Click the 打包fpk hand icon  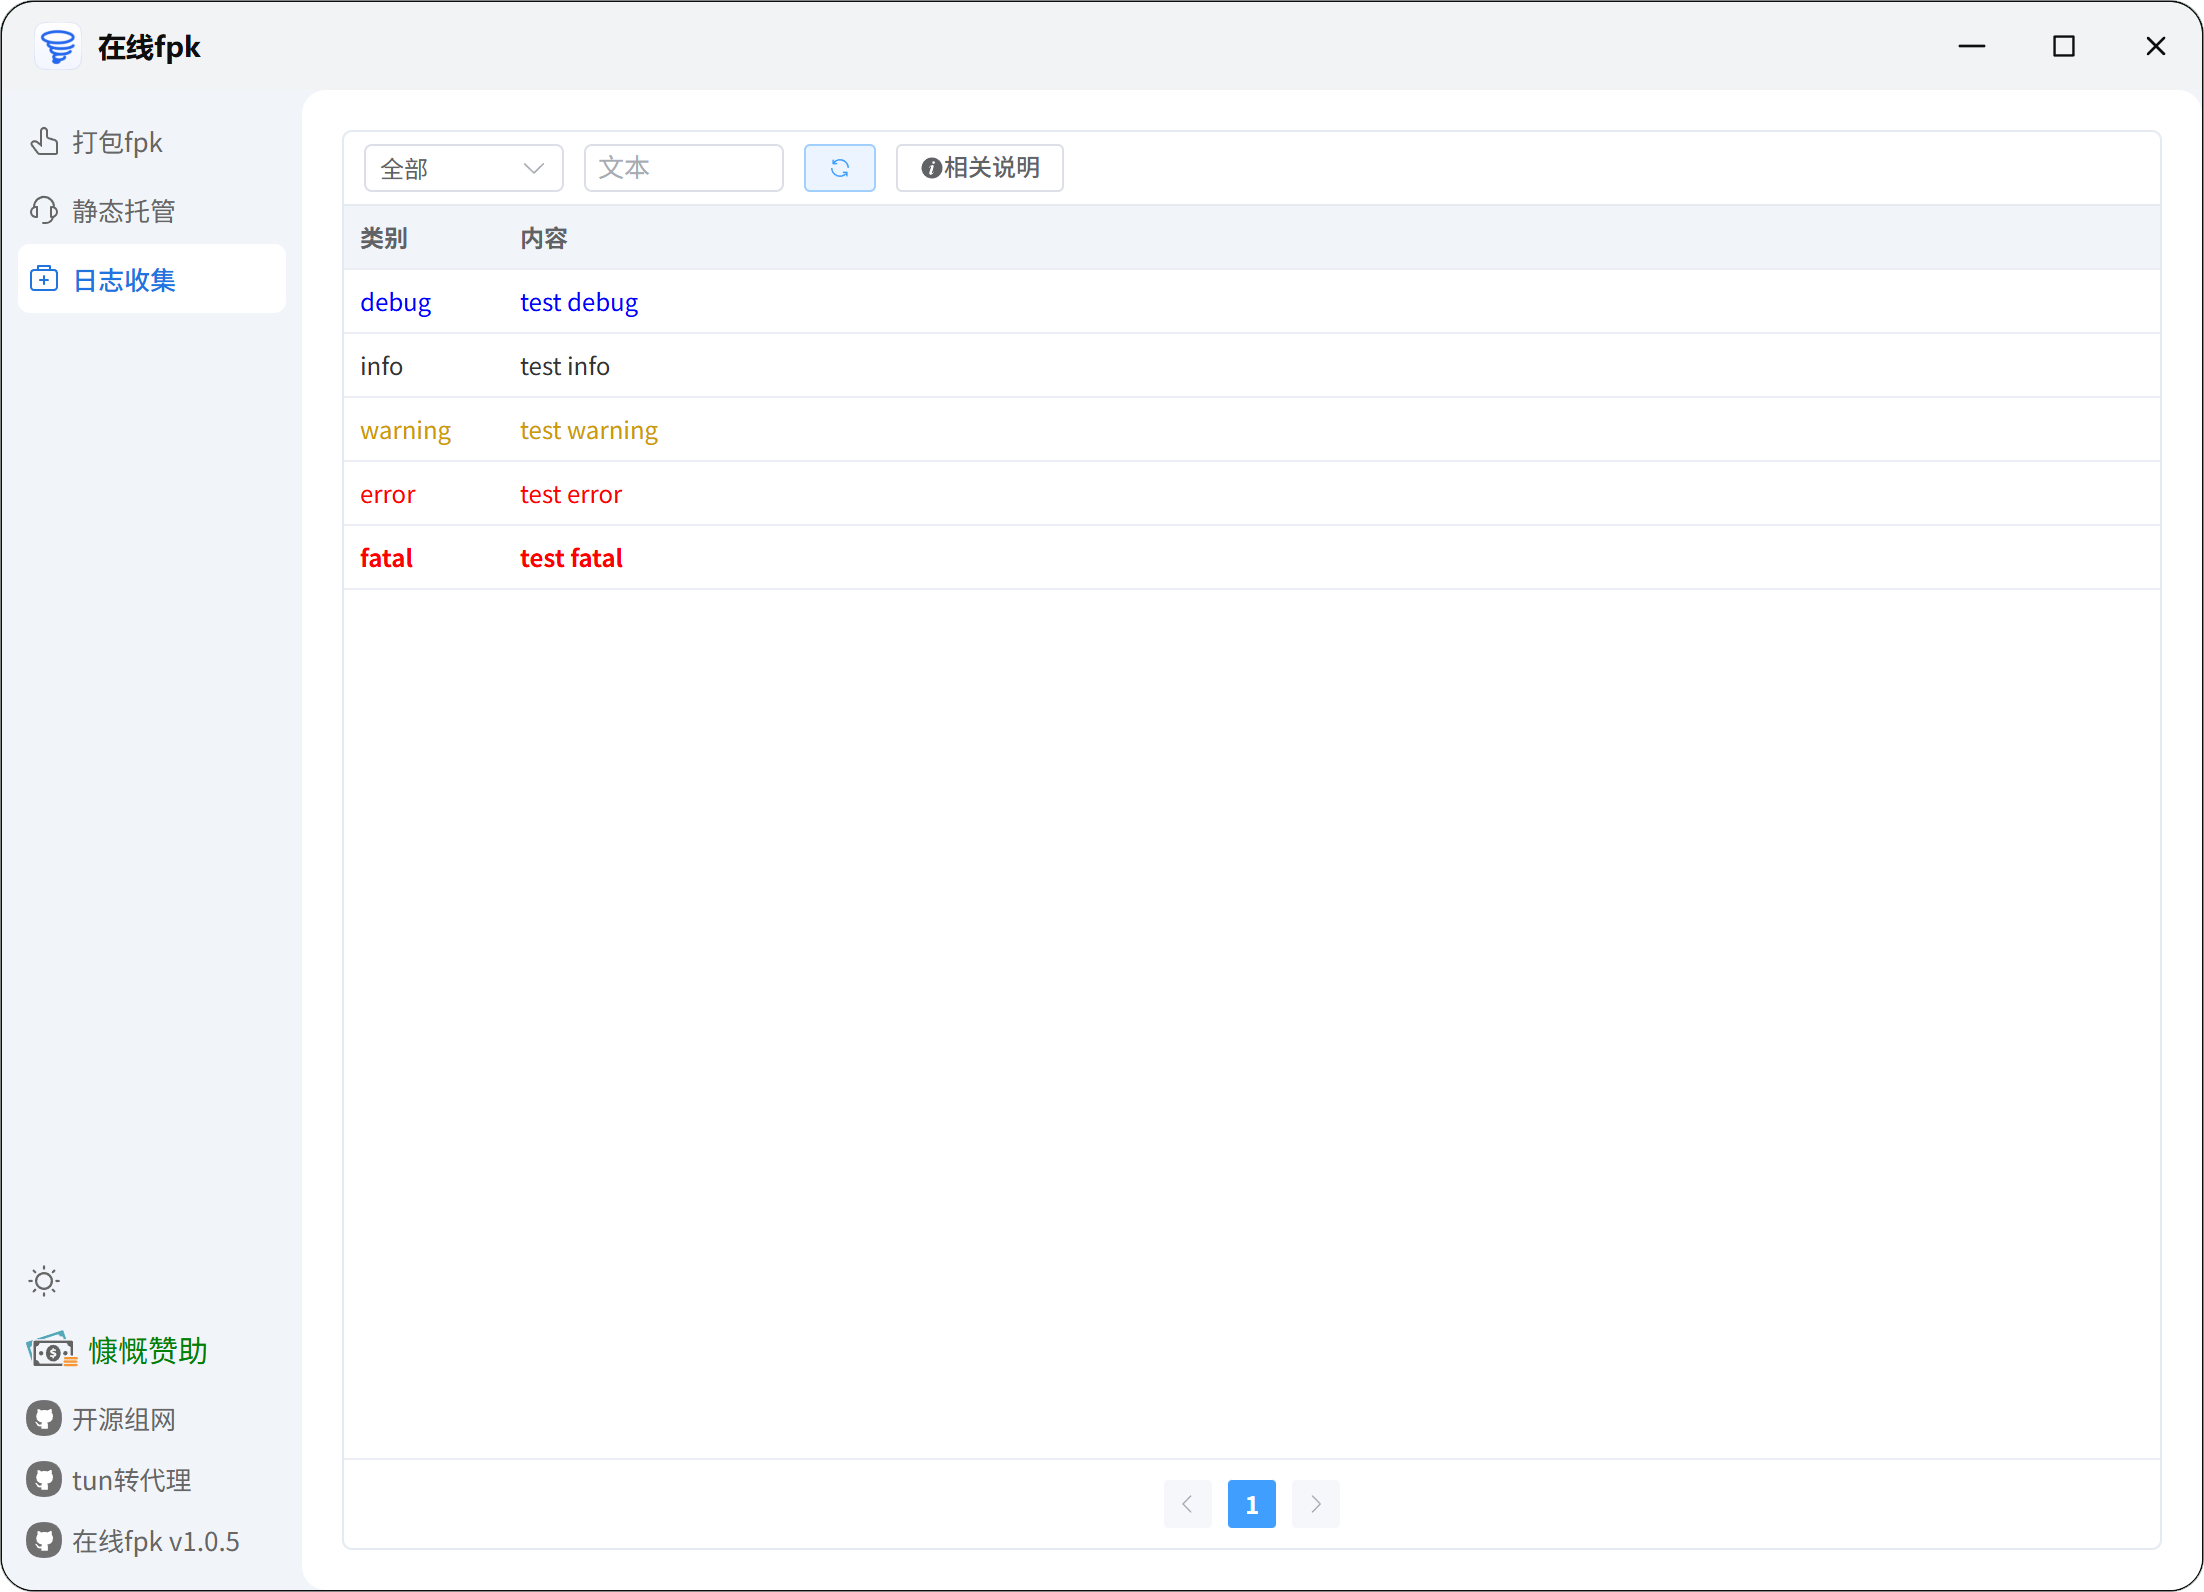(x=44, y=142)
